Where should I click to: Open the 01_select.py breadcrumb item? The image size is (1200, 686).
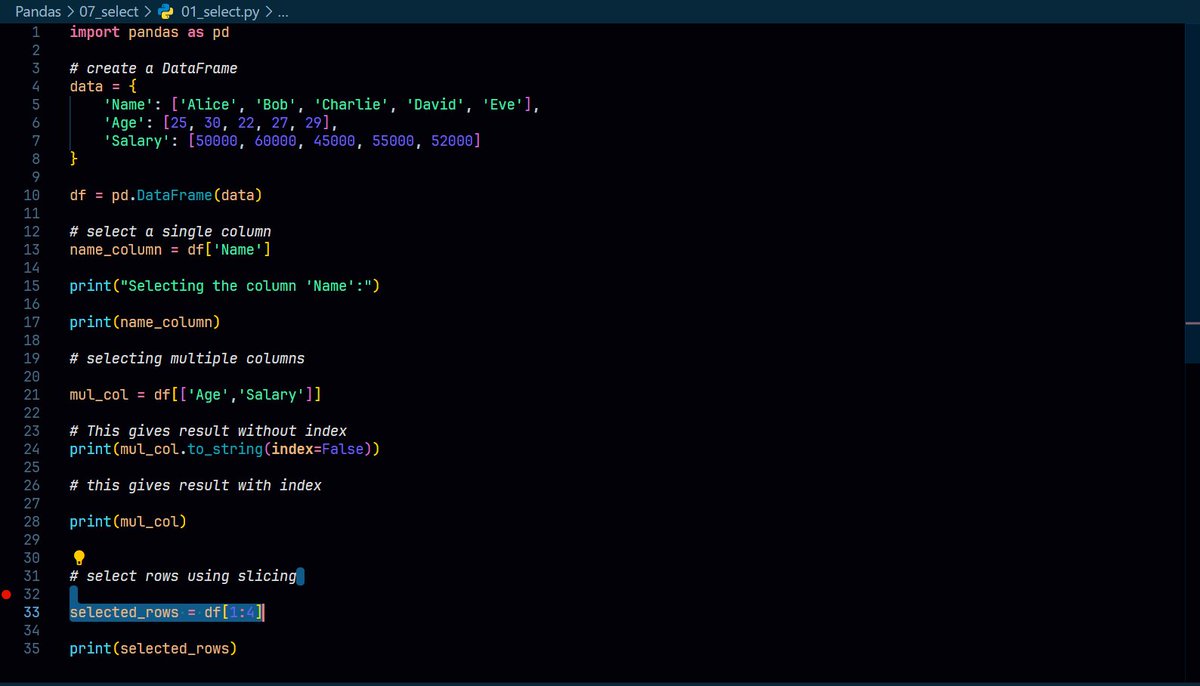[218, 11]
